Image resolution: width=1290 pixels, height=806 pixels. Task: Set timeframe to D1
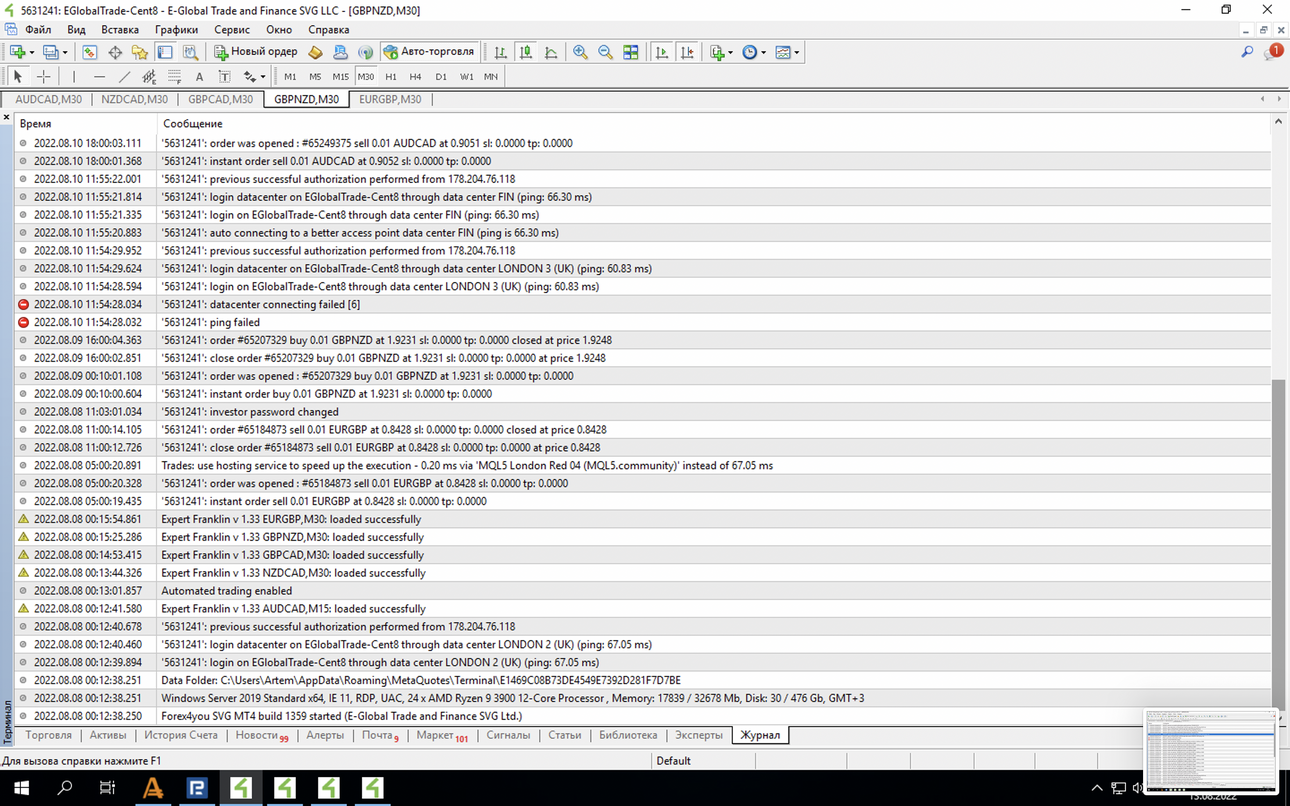point(441,76)
